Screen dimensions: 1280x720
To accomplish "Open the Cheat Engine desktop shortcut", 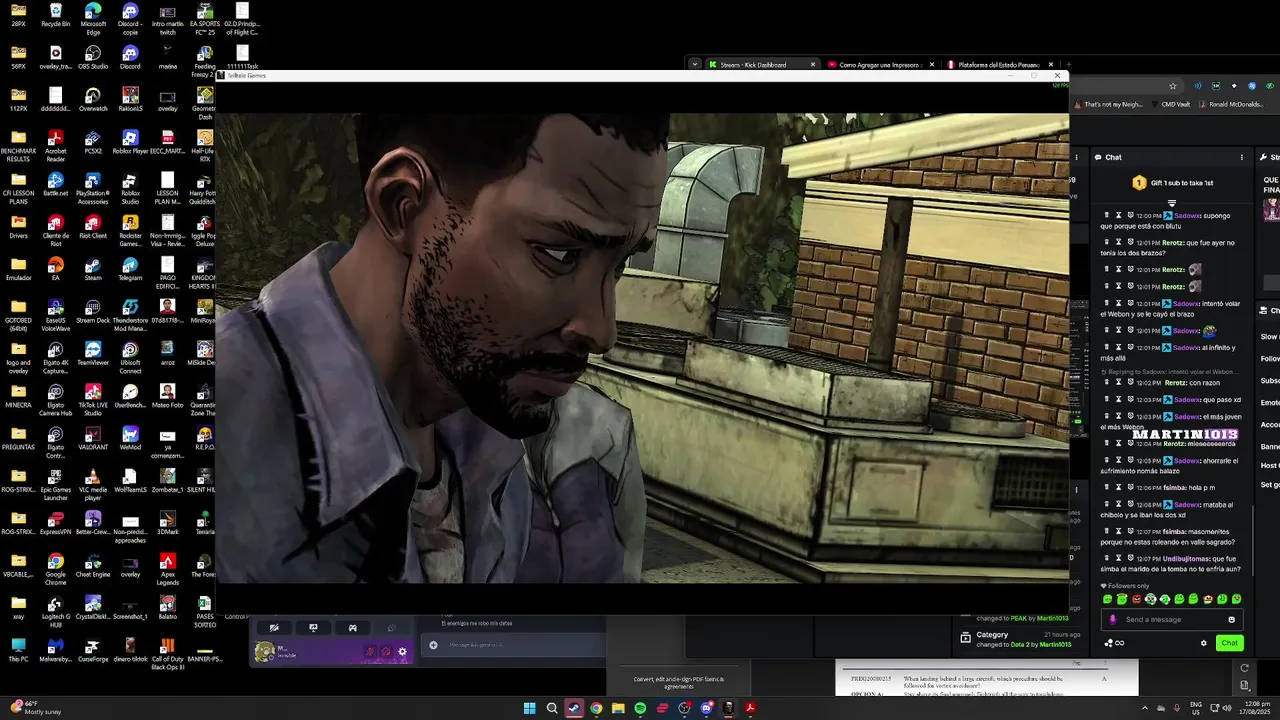I will [x=93, y=564].
